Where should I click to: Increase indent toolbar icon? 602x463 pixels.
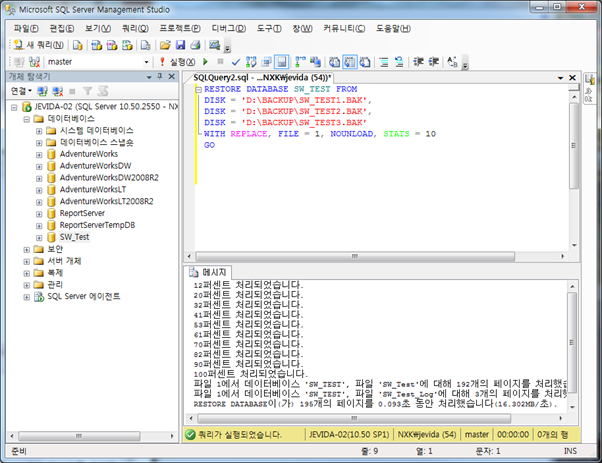(x=433, y=62)
